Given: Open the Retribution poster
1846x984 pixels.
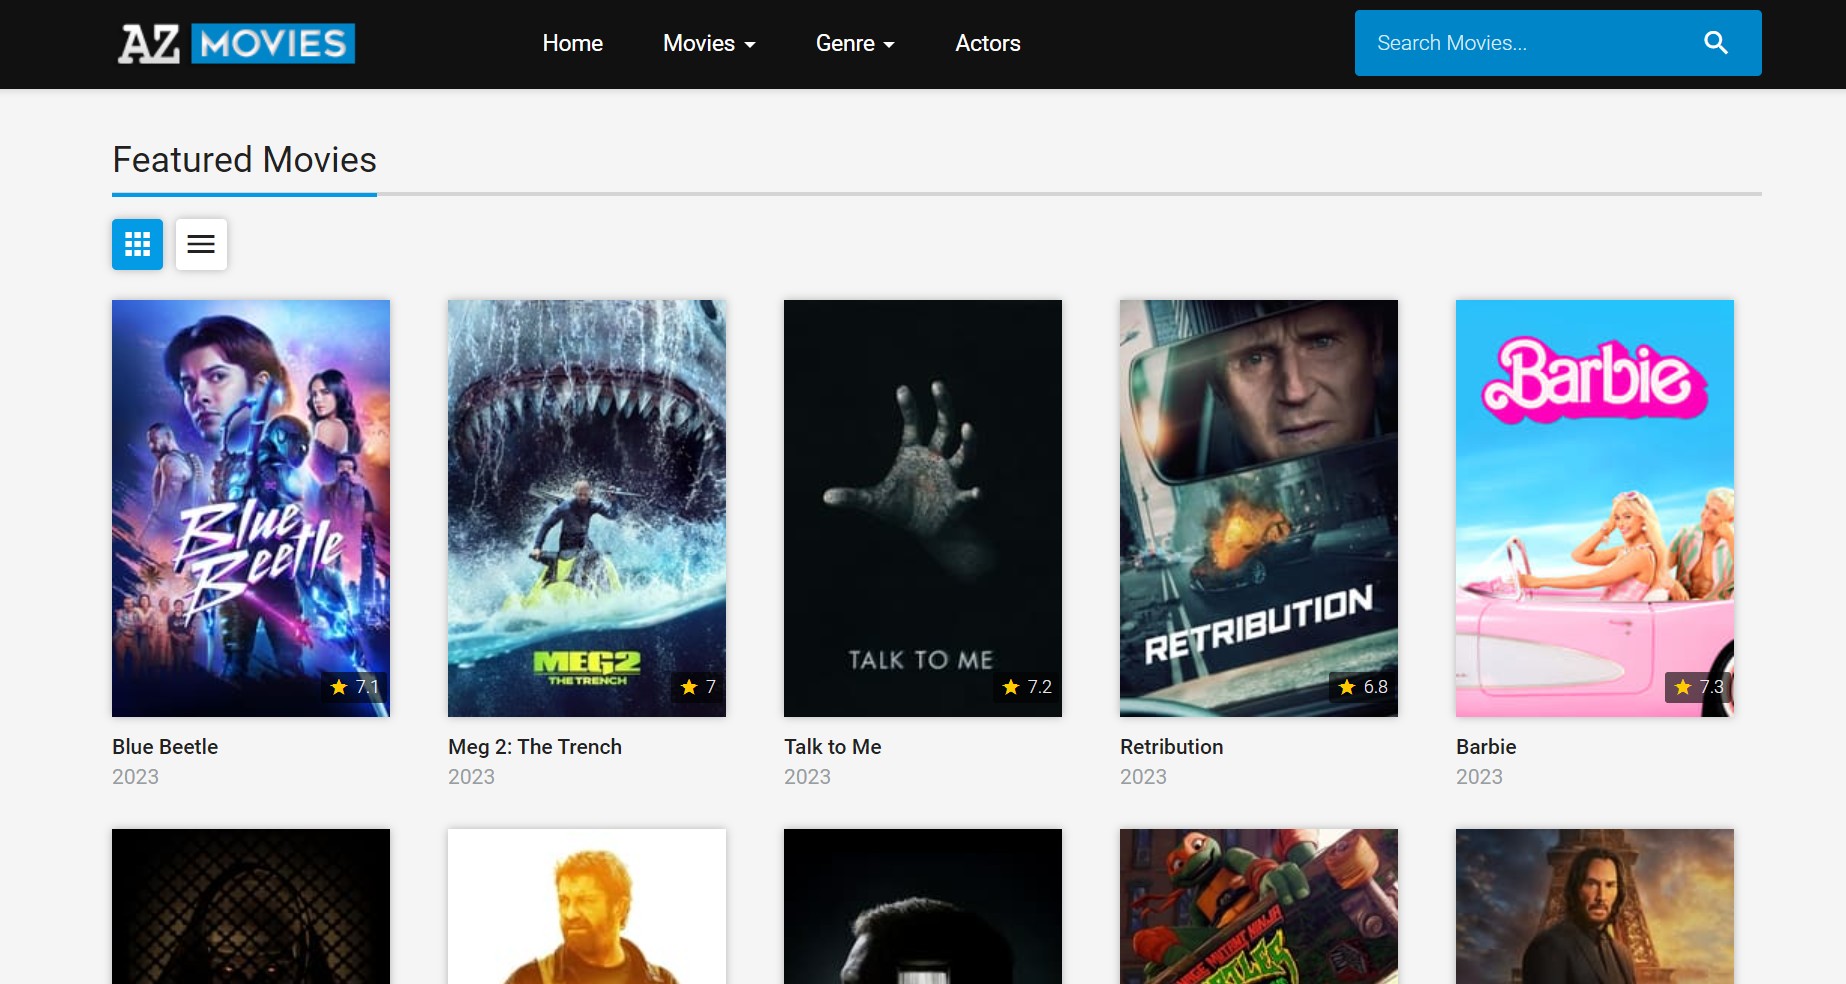Looking at the screenshot, I should [1259, 508].
